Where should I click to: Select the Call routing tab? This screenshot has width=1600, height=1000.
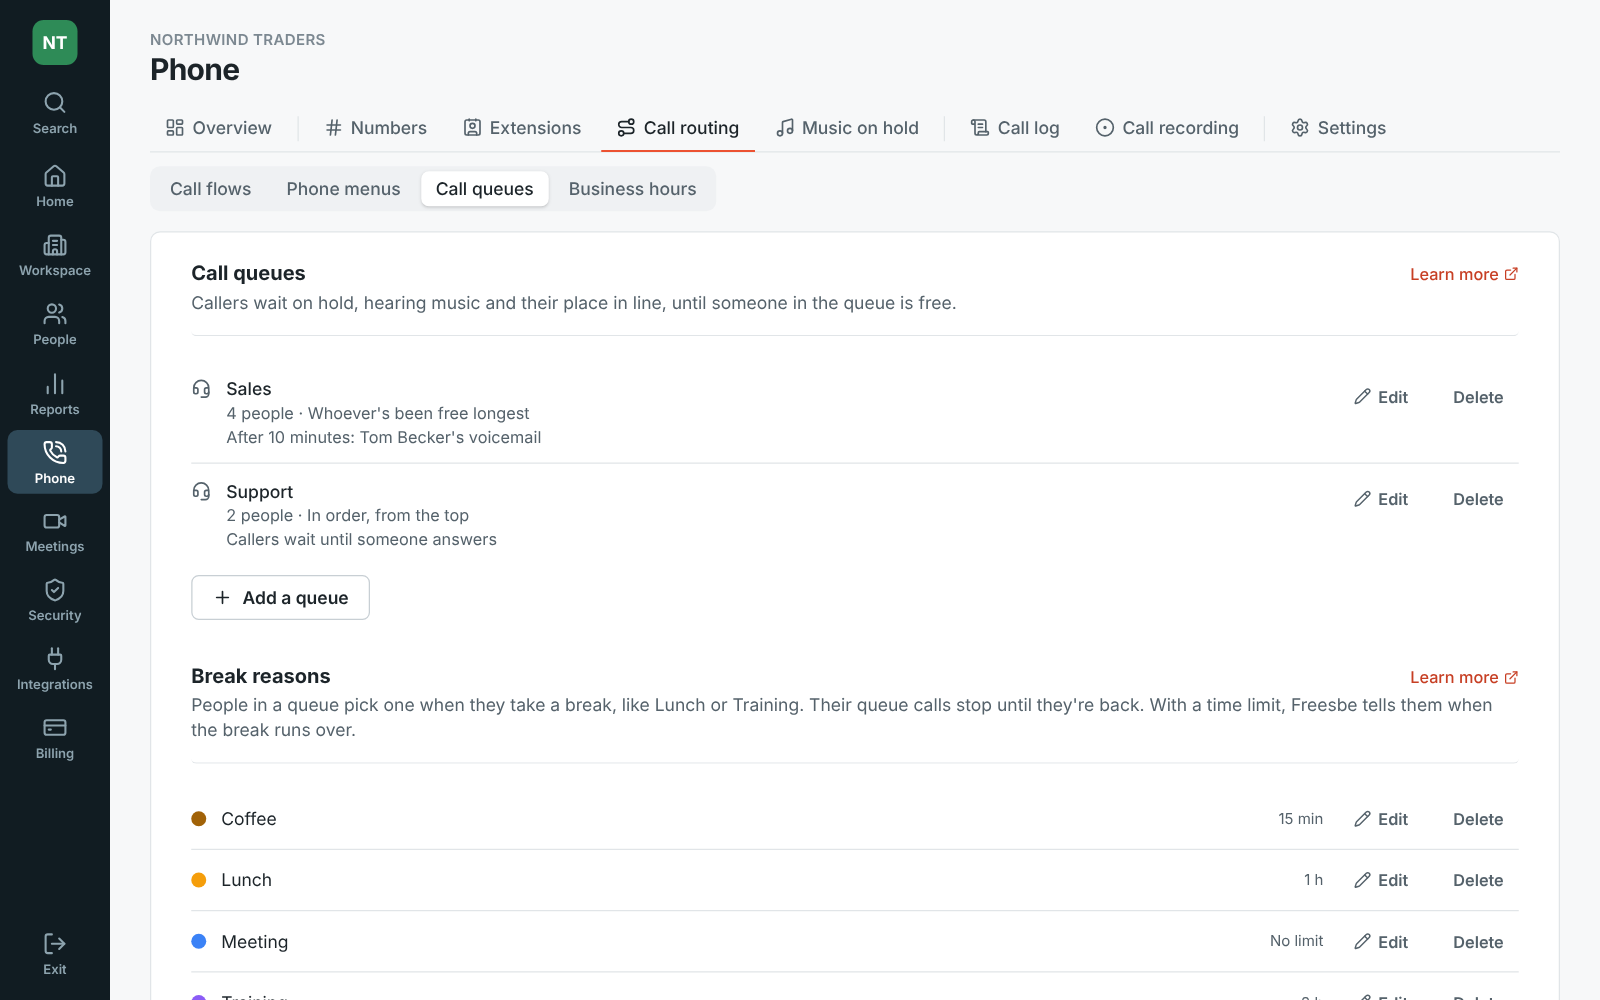click(678, 128)
